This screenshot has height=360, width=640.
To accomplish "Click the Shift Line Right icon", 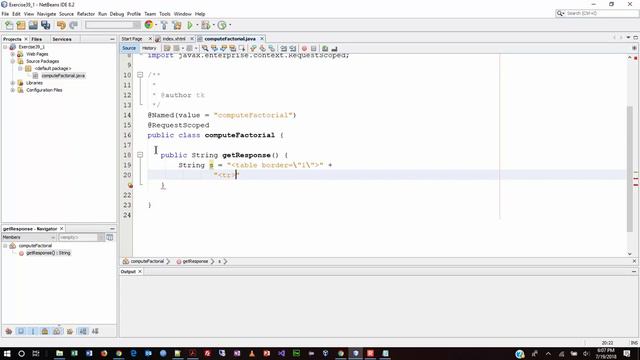I will click(293, 48).
